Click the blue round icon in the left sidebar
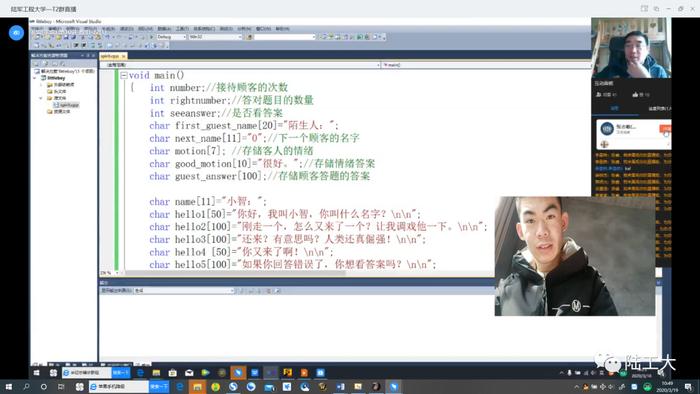This screenshot has height=394, width=700. coord(17,33)
